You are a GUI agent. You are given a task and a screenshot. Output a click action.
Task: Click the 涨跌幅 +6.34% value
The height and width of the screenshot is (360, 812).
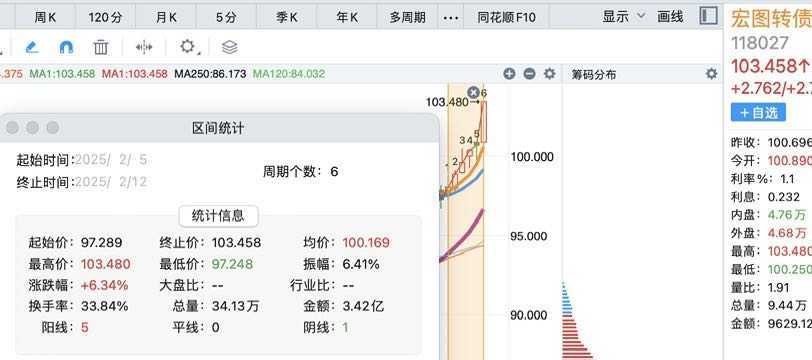tap(105, 285)
